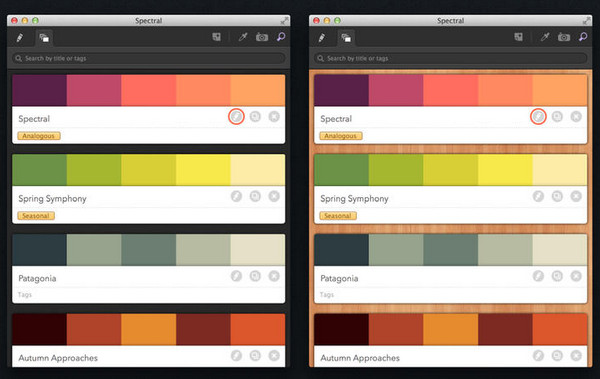Click the theme grid icon in dark-theme window

pos(217,37)
